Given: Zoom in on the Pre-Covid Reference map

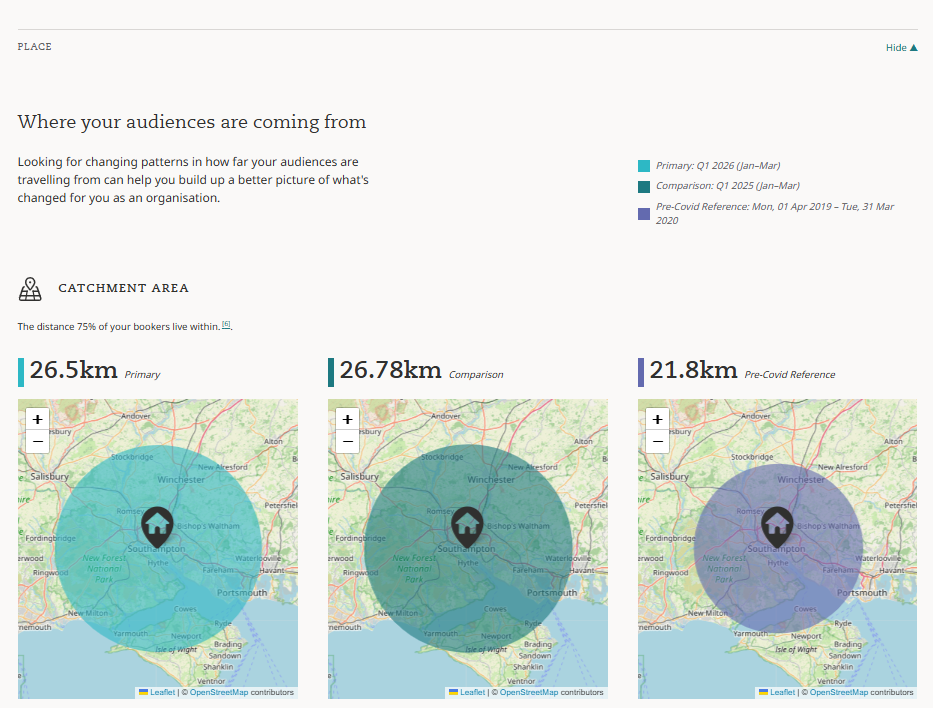Looking at the screenshot, I should tap(658, 419).
